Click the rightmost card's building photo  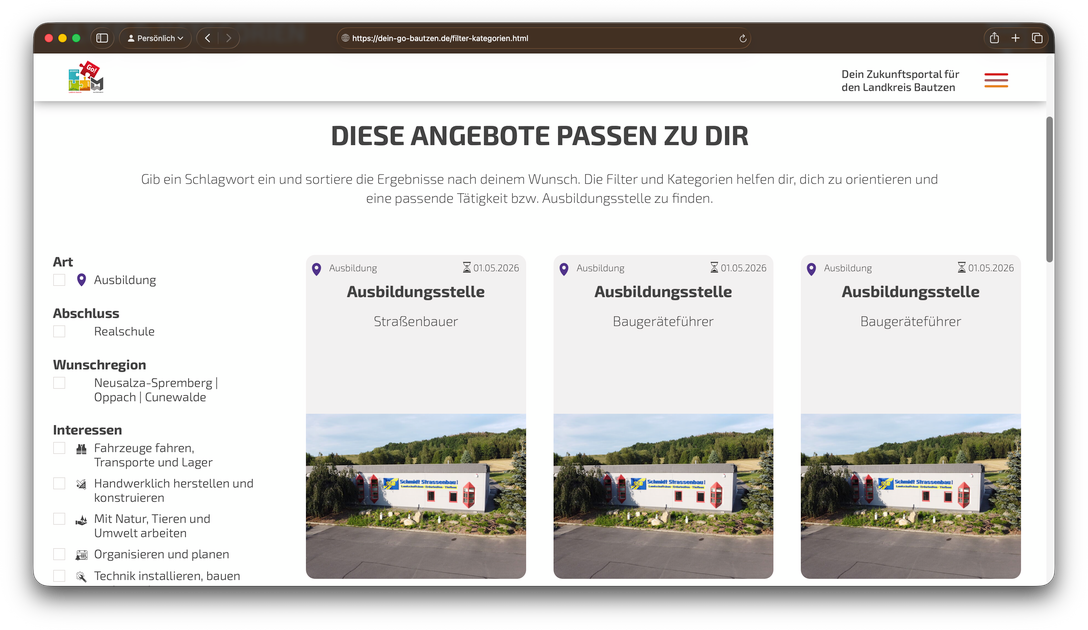click(910, 495)
